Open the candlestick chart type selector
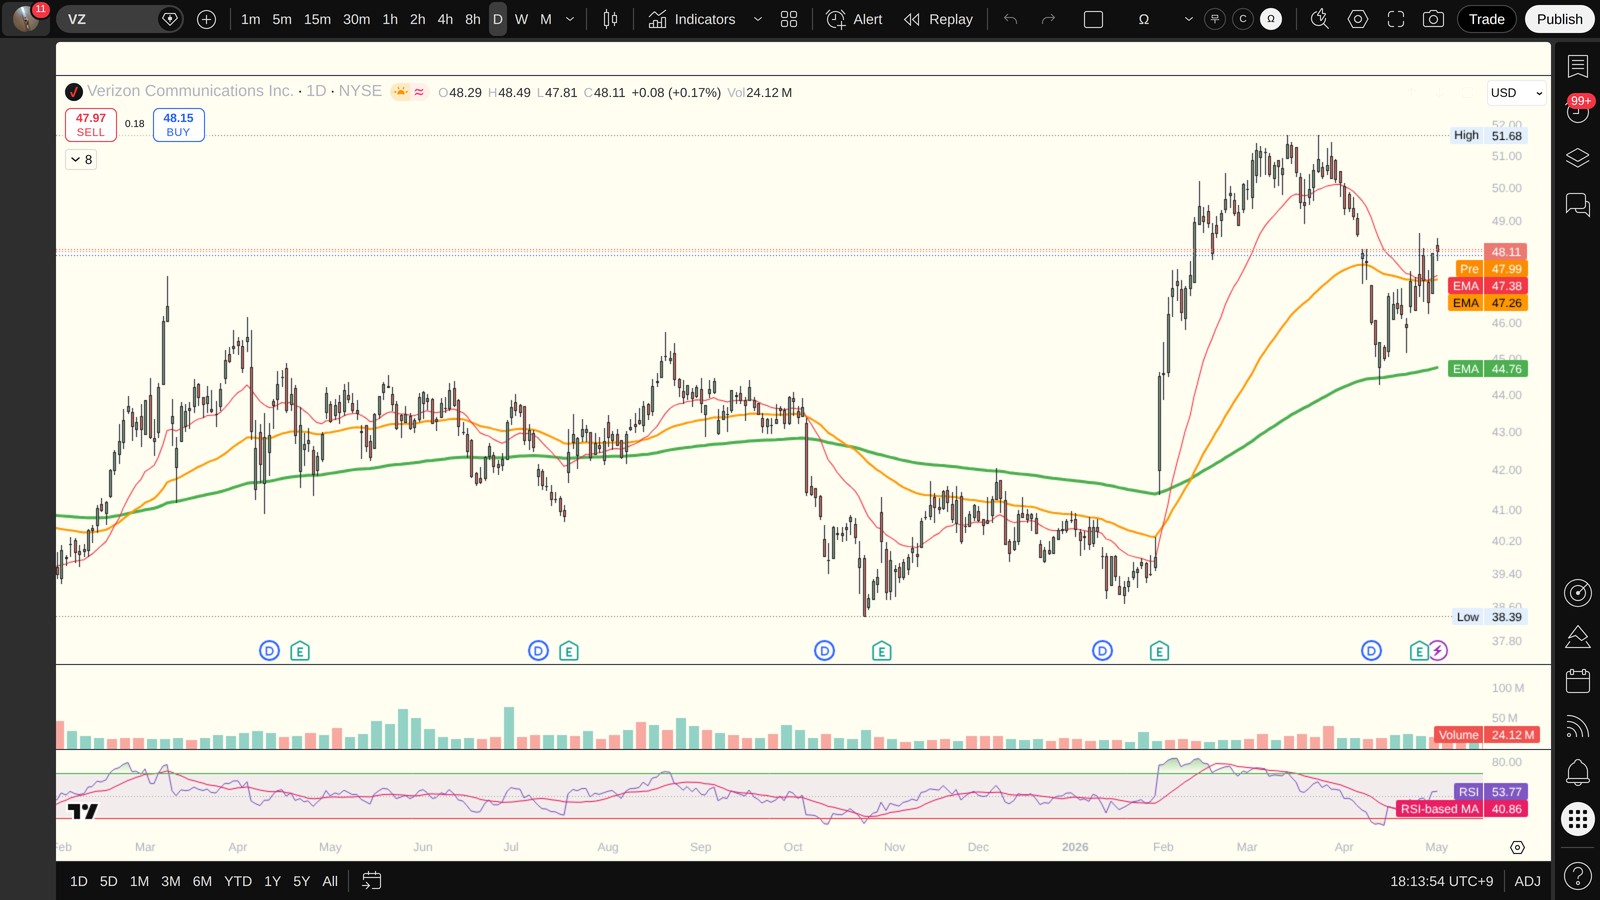 pyautogui.click(x=610, y=19)
